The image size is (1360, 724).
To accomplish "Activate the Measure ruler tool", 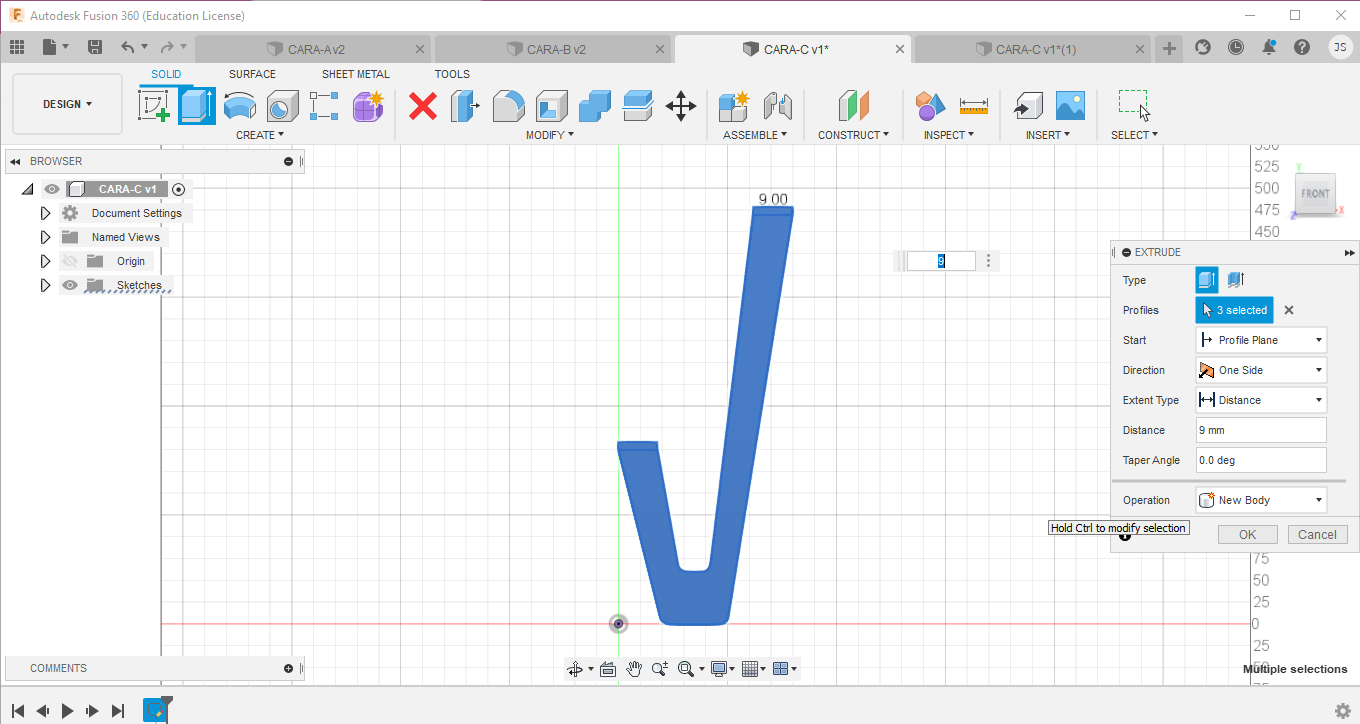I will pos(973,105).
